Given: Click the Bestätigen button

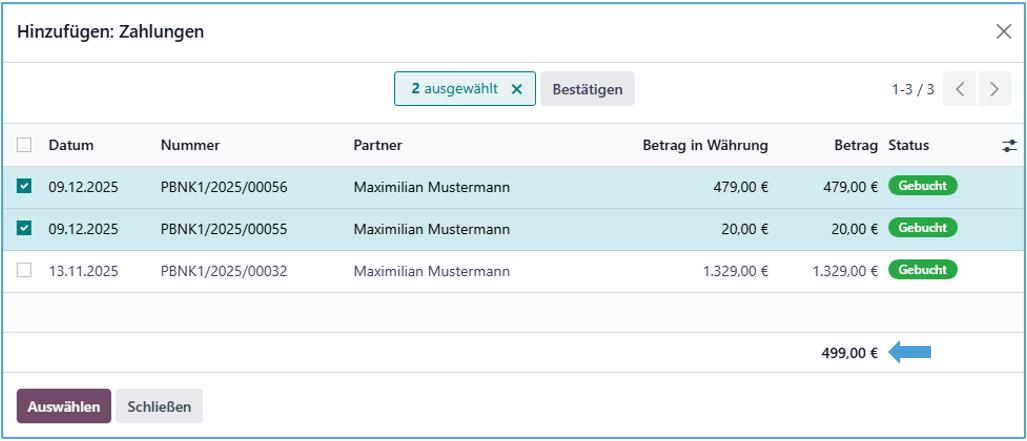Looking at the screenshot, I should (x=587, y=89).
